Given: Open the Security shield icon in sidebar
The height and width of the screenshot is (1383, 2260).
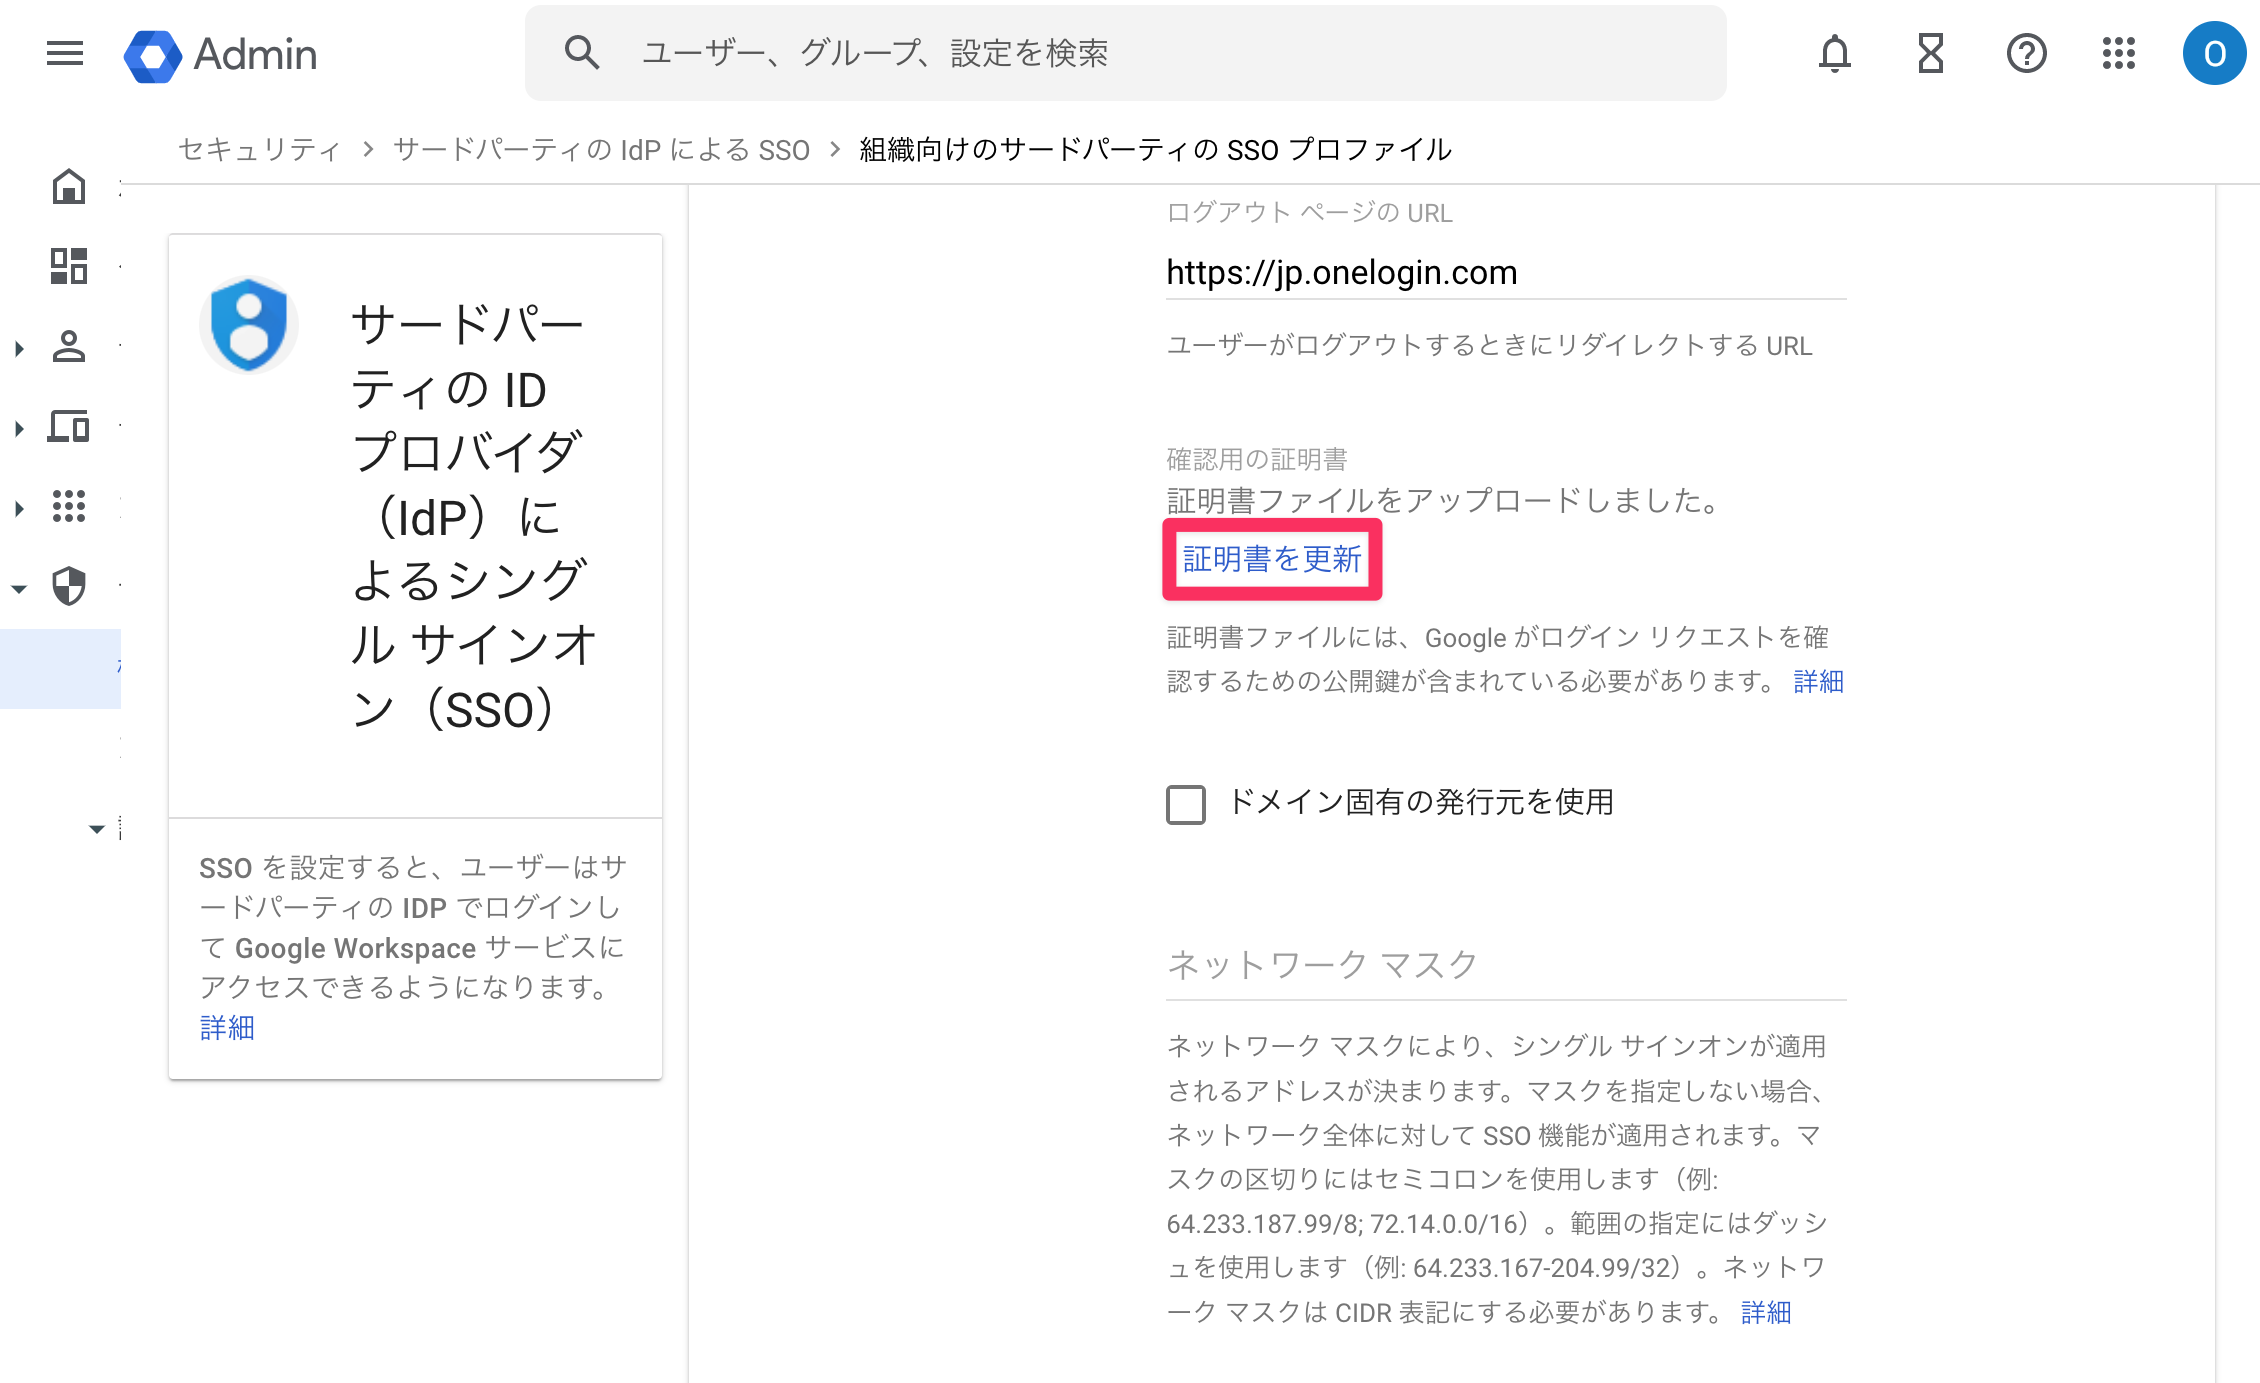Looking at the screenshot, I should pos(69,586).
